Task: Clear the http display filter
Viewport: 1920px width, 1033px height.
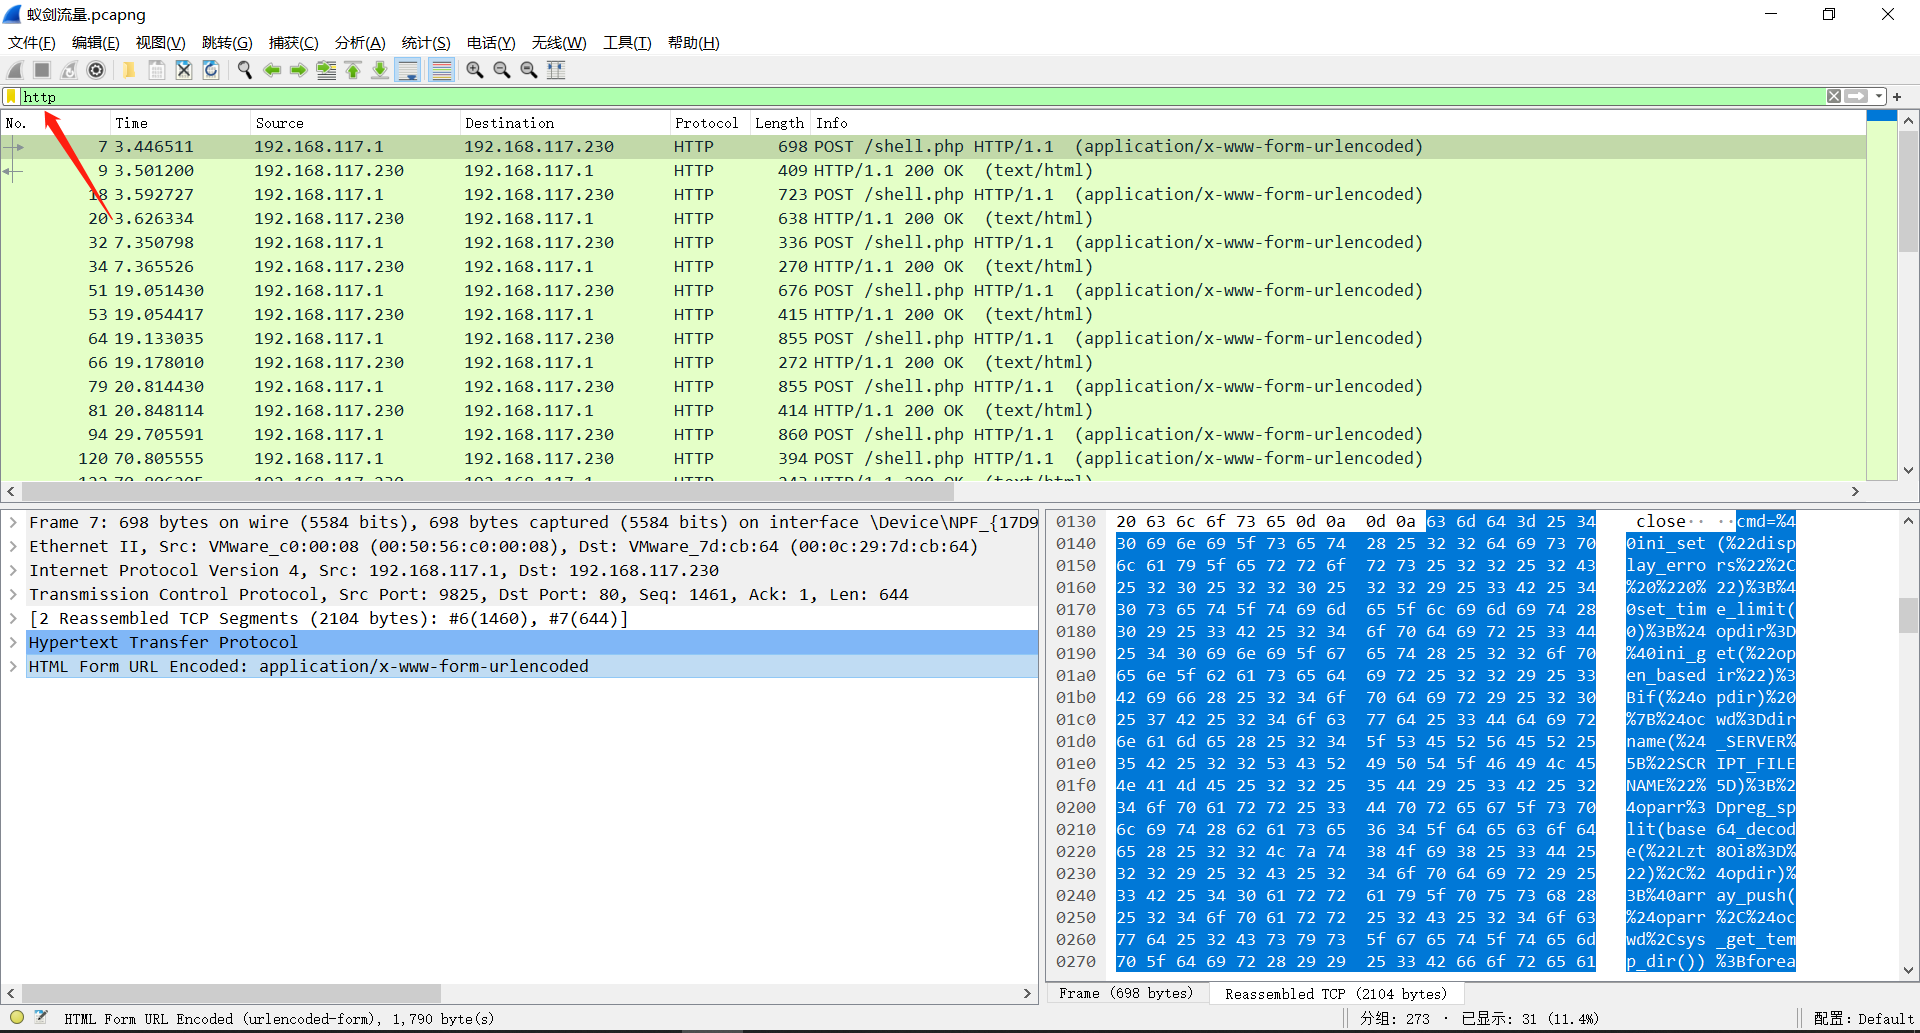Action: 1834,97
